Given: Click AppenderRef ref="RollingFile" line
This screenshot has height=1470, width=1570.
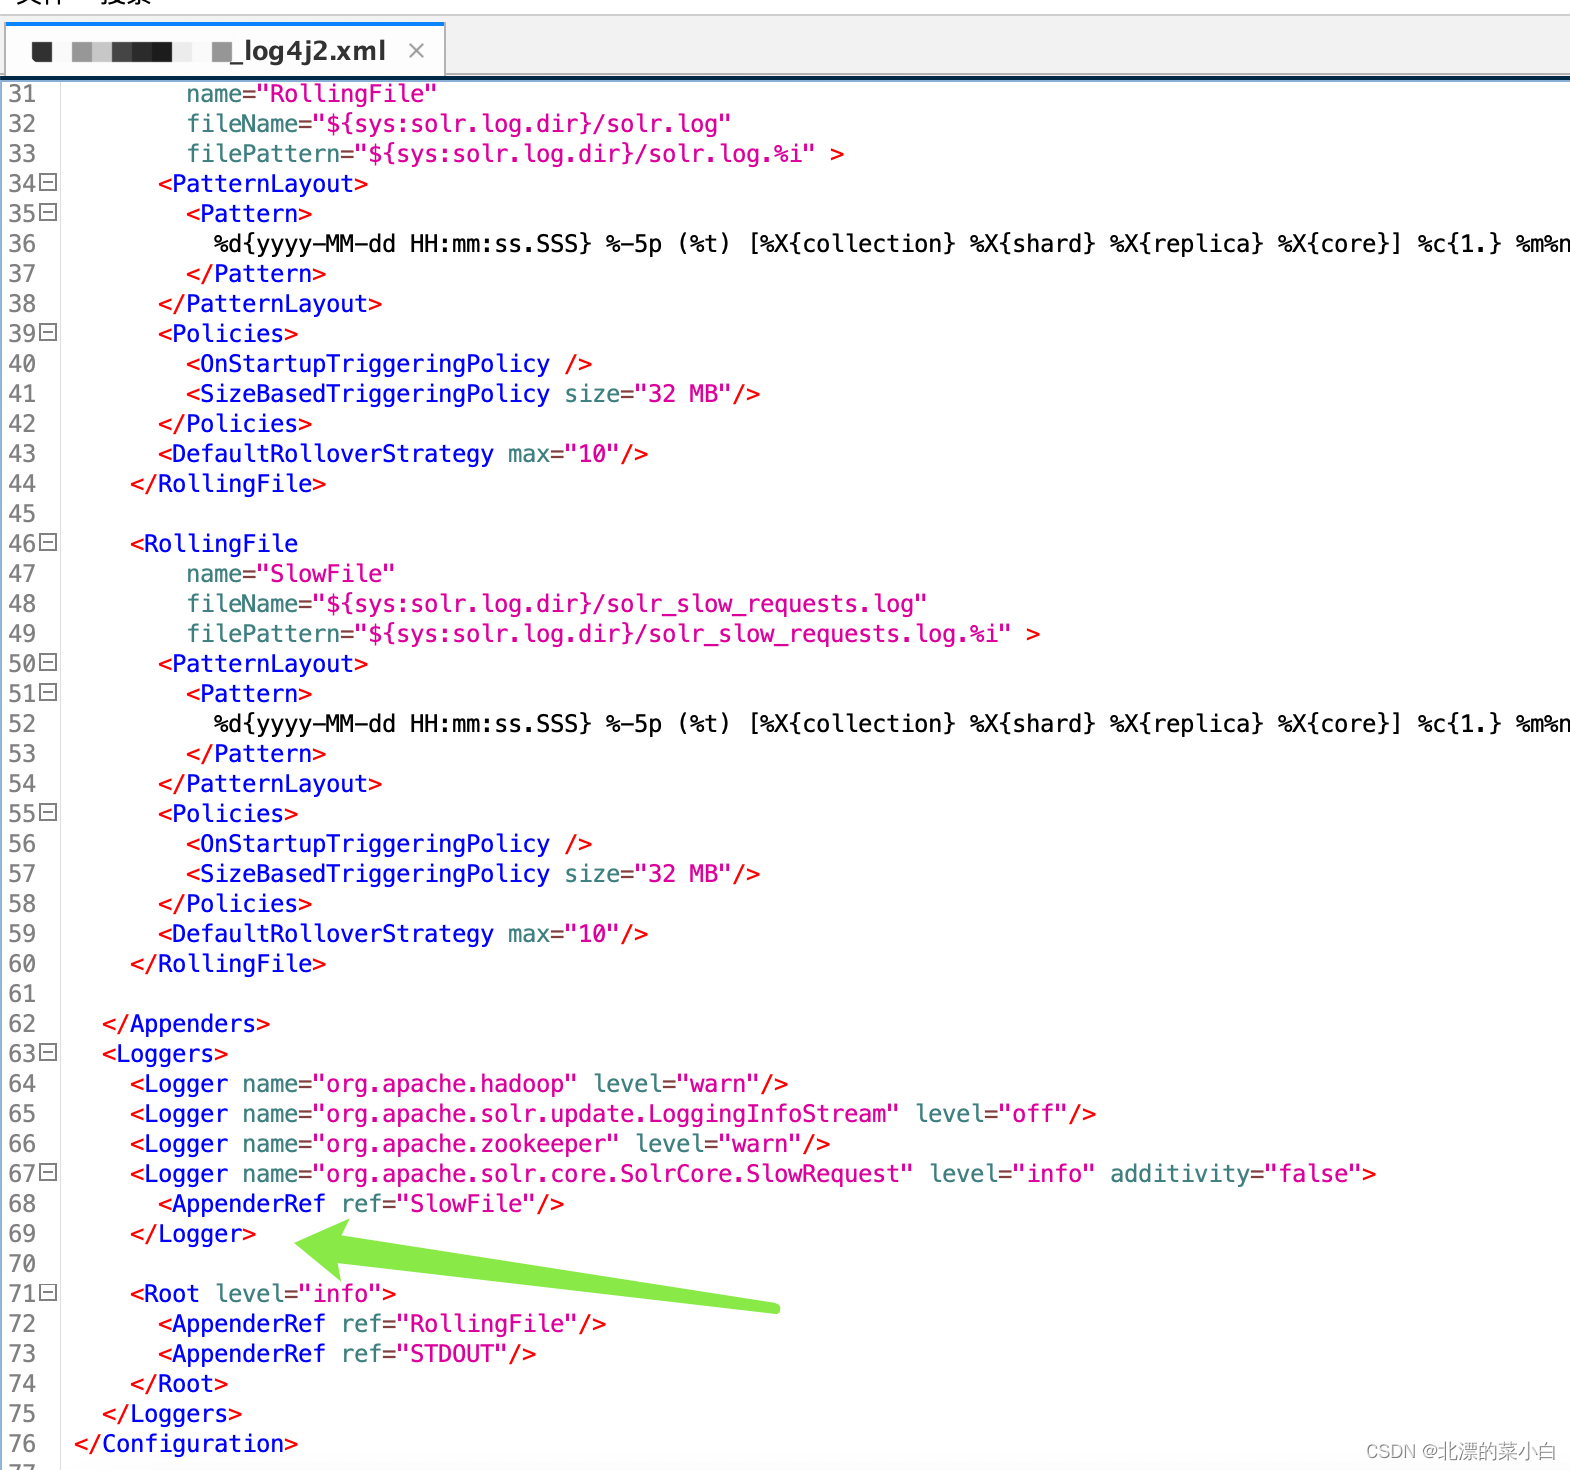Looking at the screenshot, I should tap(382, 1324).
